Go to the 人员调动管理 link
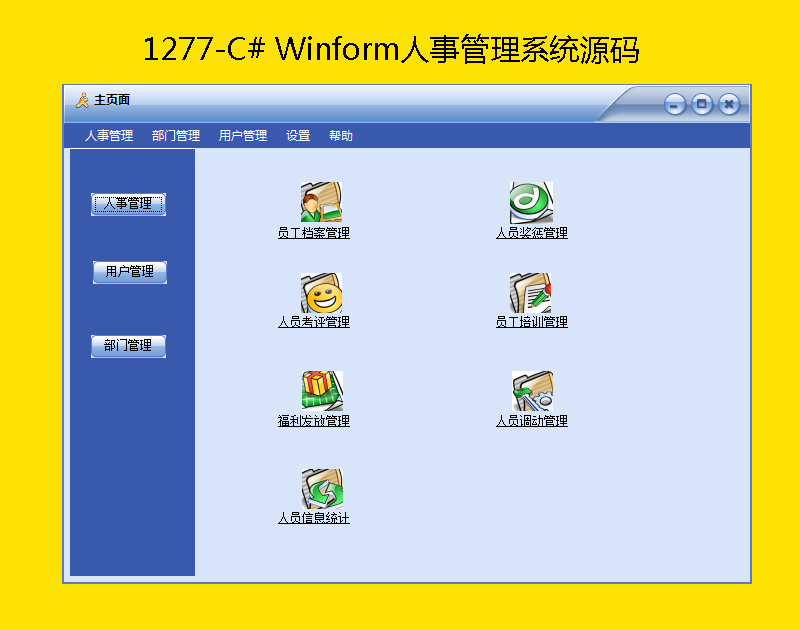Image resolution: width=800 pixels, height=630 pixels. point(532,421)
